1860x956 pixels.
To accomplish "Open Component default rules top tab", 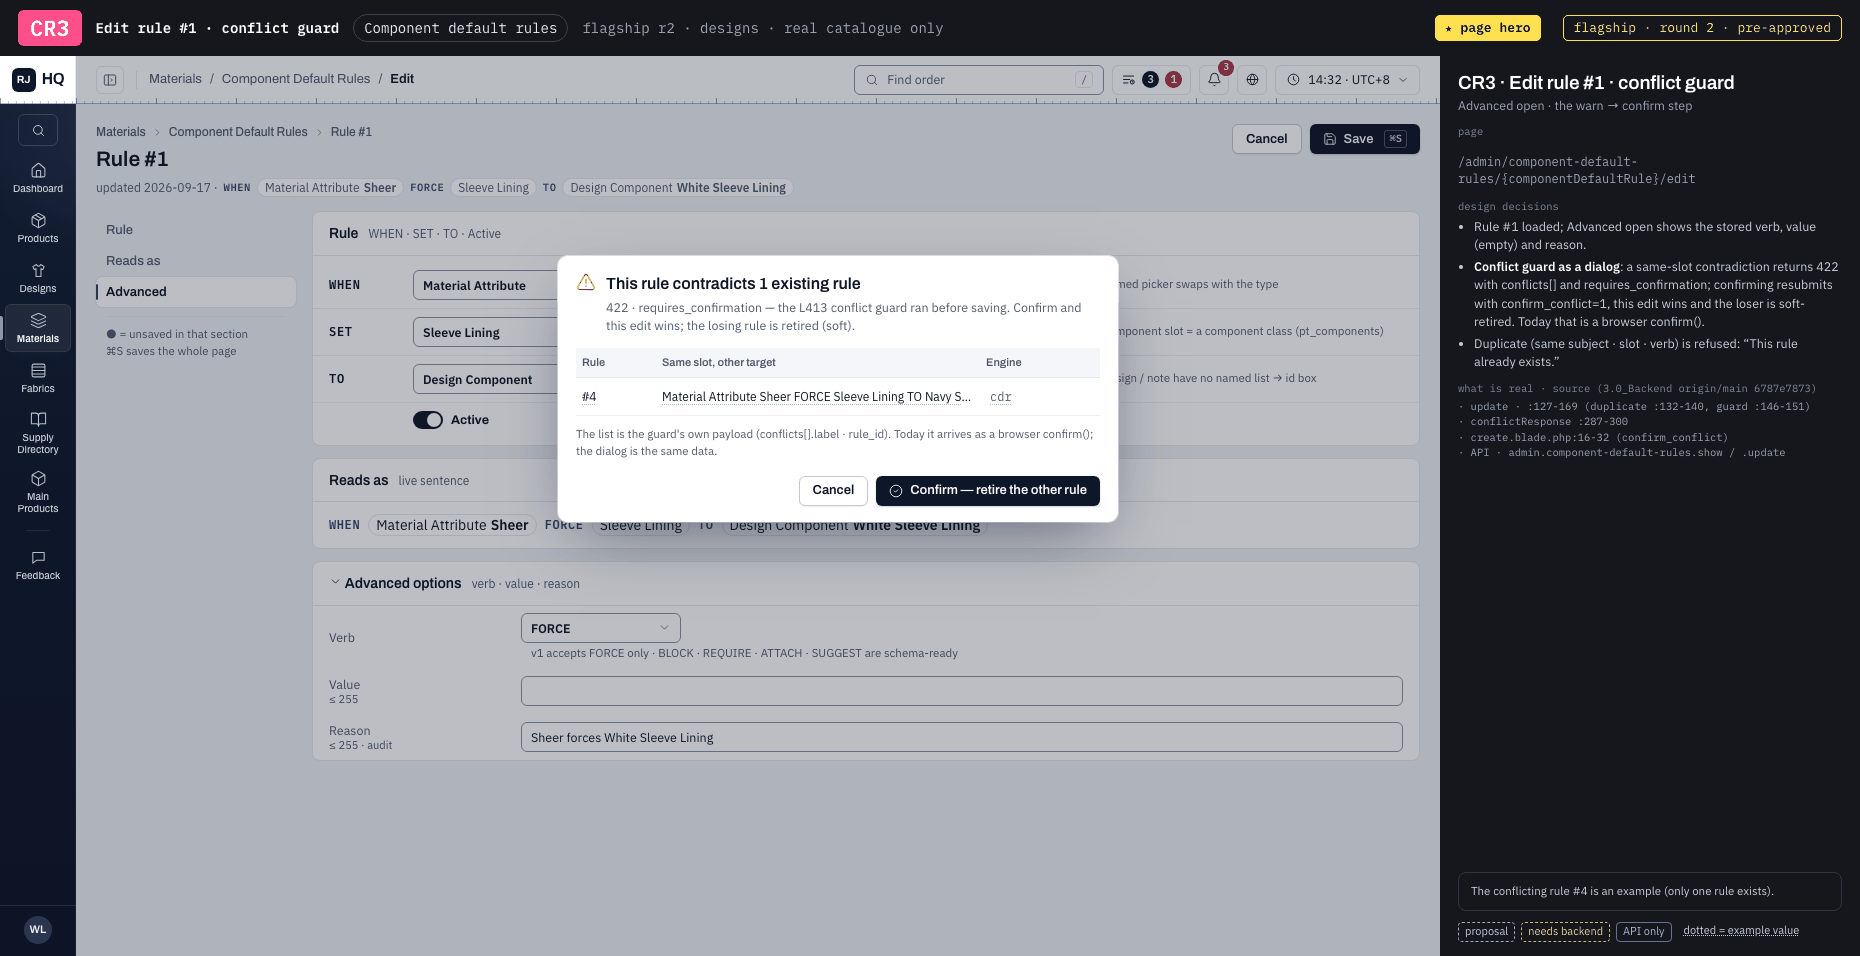I will [460, 28].
